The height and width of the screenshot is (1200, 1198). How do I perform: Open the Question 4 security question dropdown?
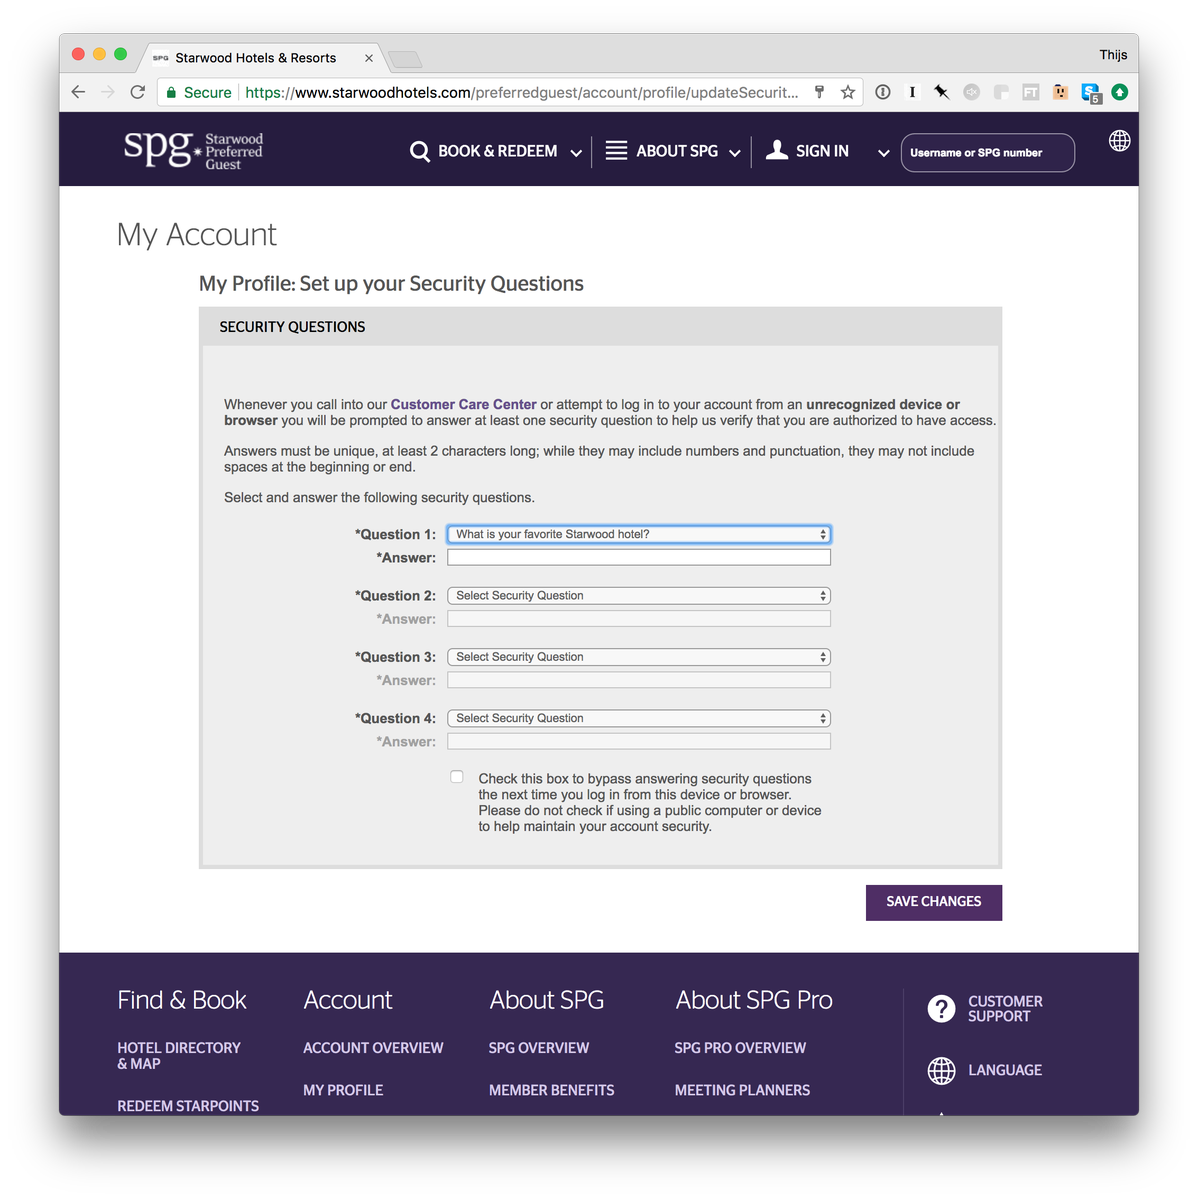pos(639,718)
